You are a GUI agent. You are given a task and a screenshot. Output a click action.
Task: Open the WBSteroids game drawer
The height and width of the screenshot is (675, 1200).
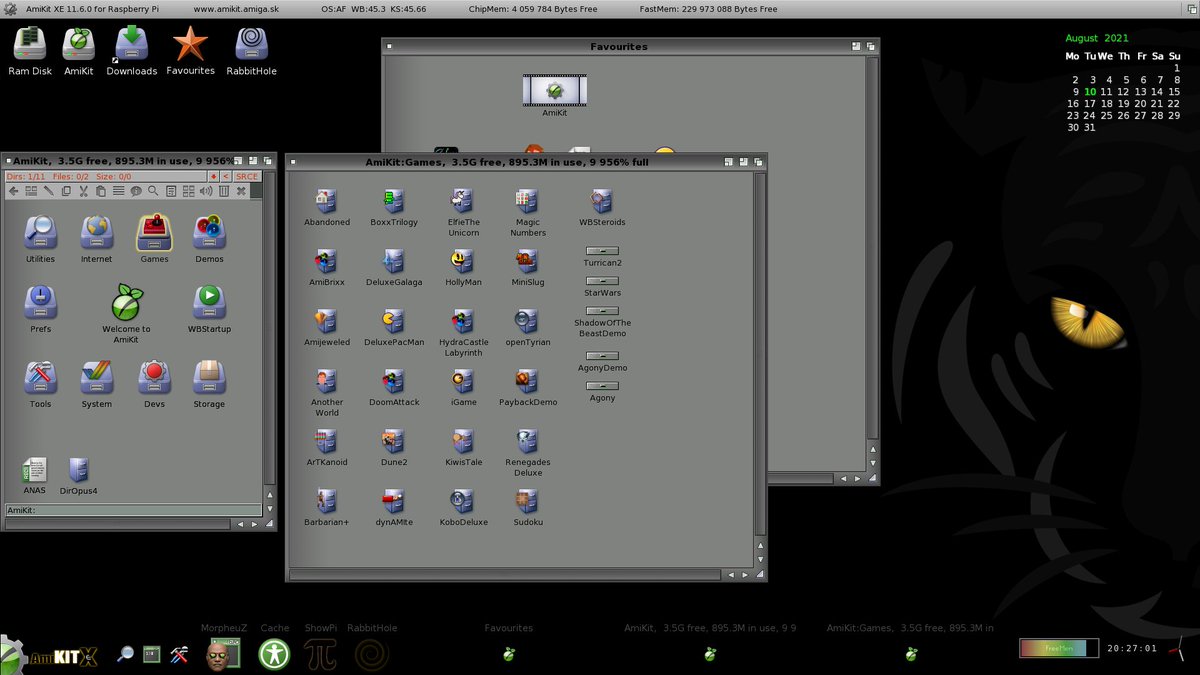[x=602, y=207]
